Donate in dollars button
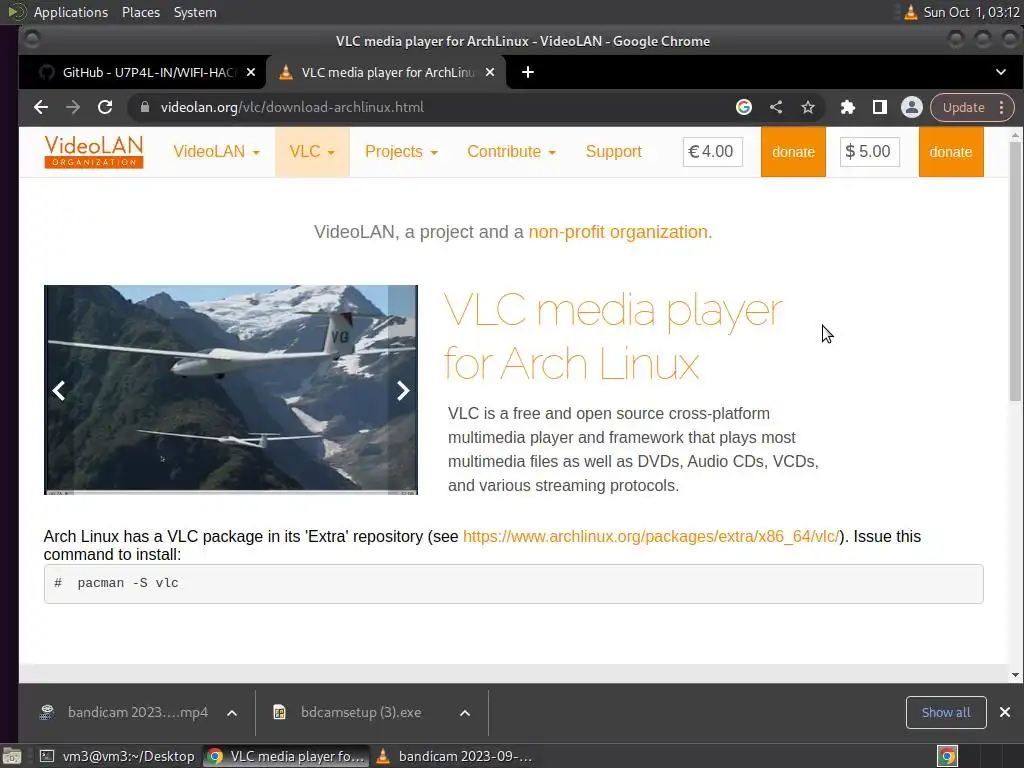1024x768 pixels. (950, 152)
